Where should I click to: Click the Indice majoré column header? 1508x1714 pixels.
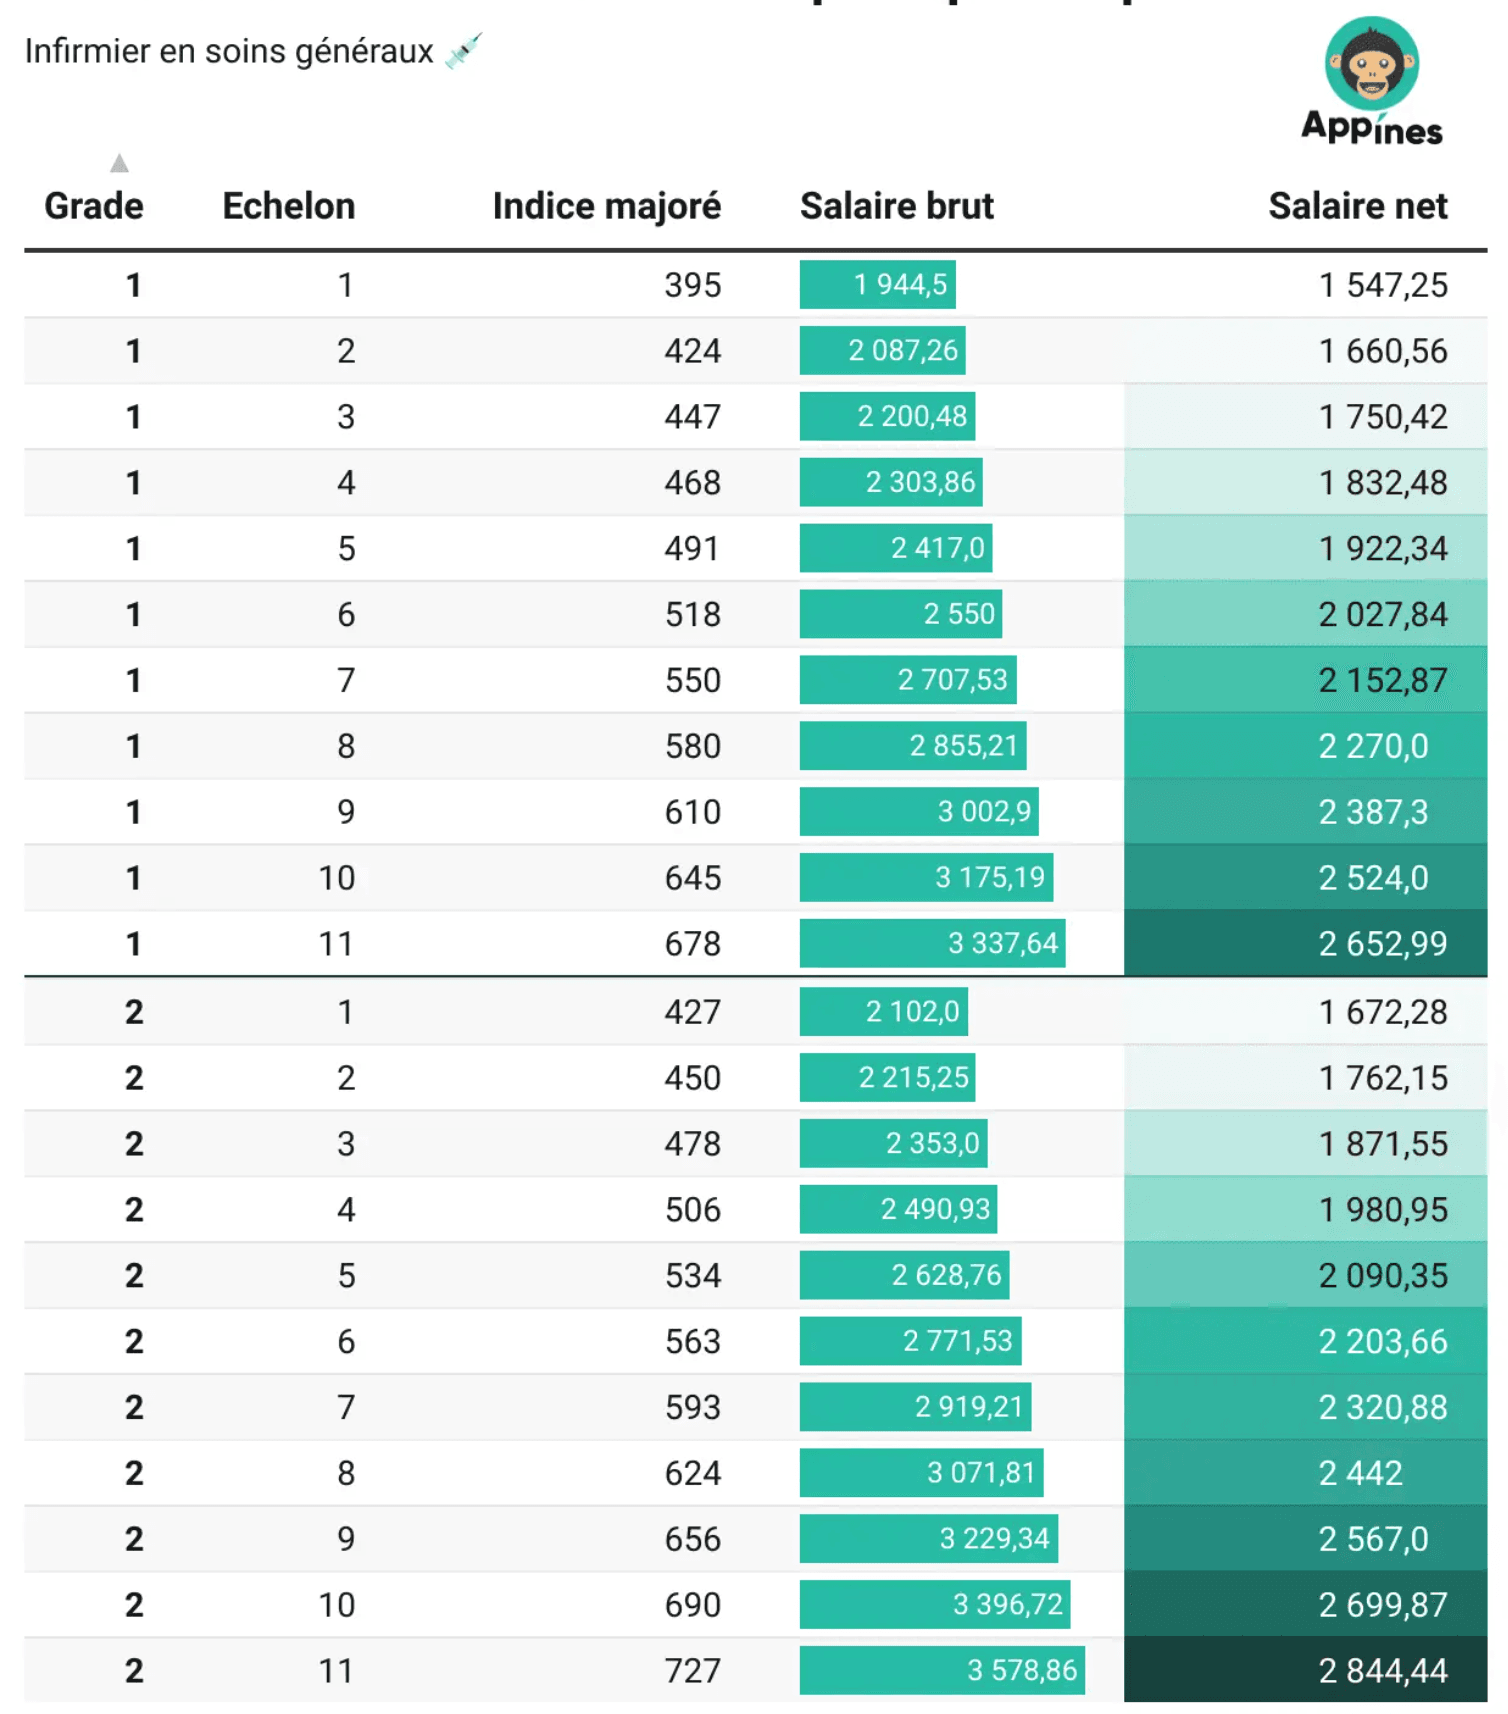click(606, 206)
